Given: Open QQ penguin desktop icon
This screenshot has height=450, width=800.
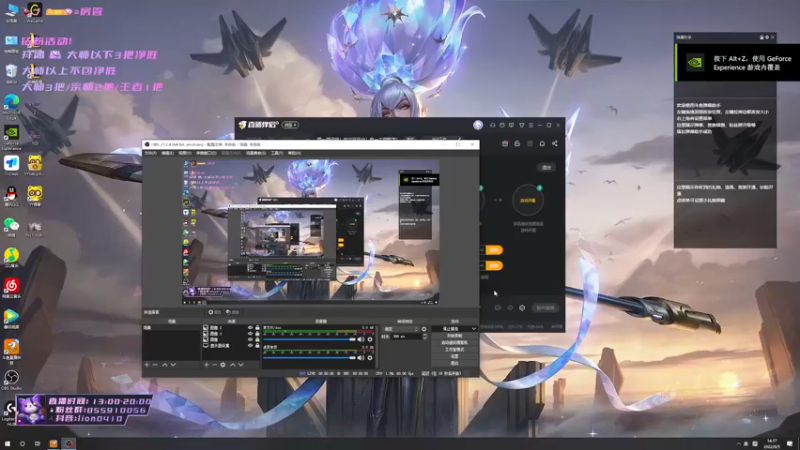Looking at the screenshot, I should [x=11, y=196].
